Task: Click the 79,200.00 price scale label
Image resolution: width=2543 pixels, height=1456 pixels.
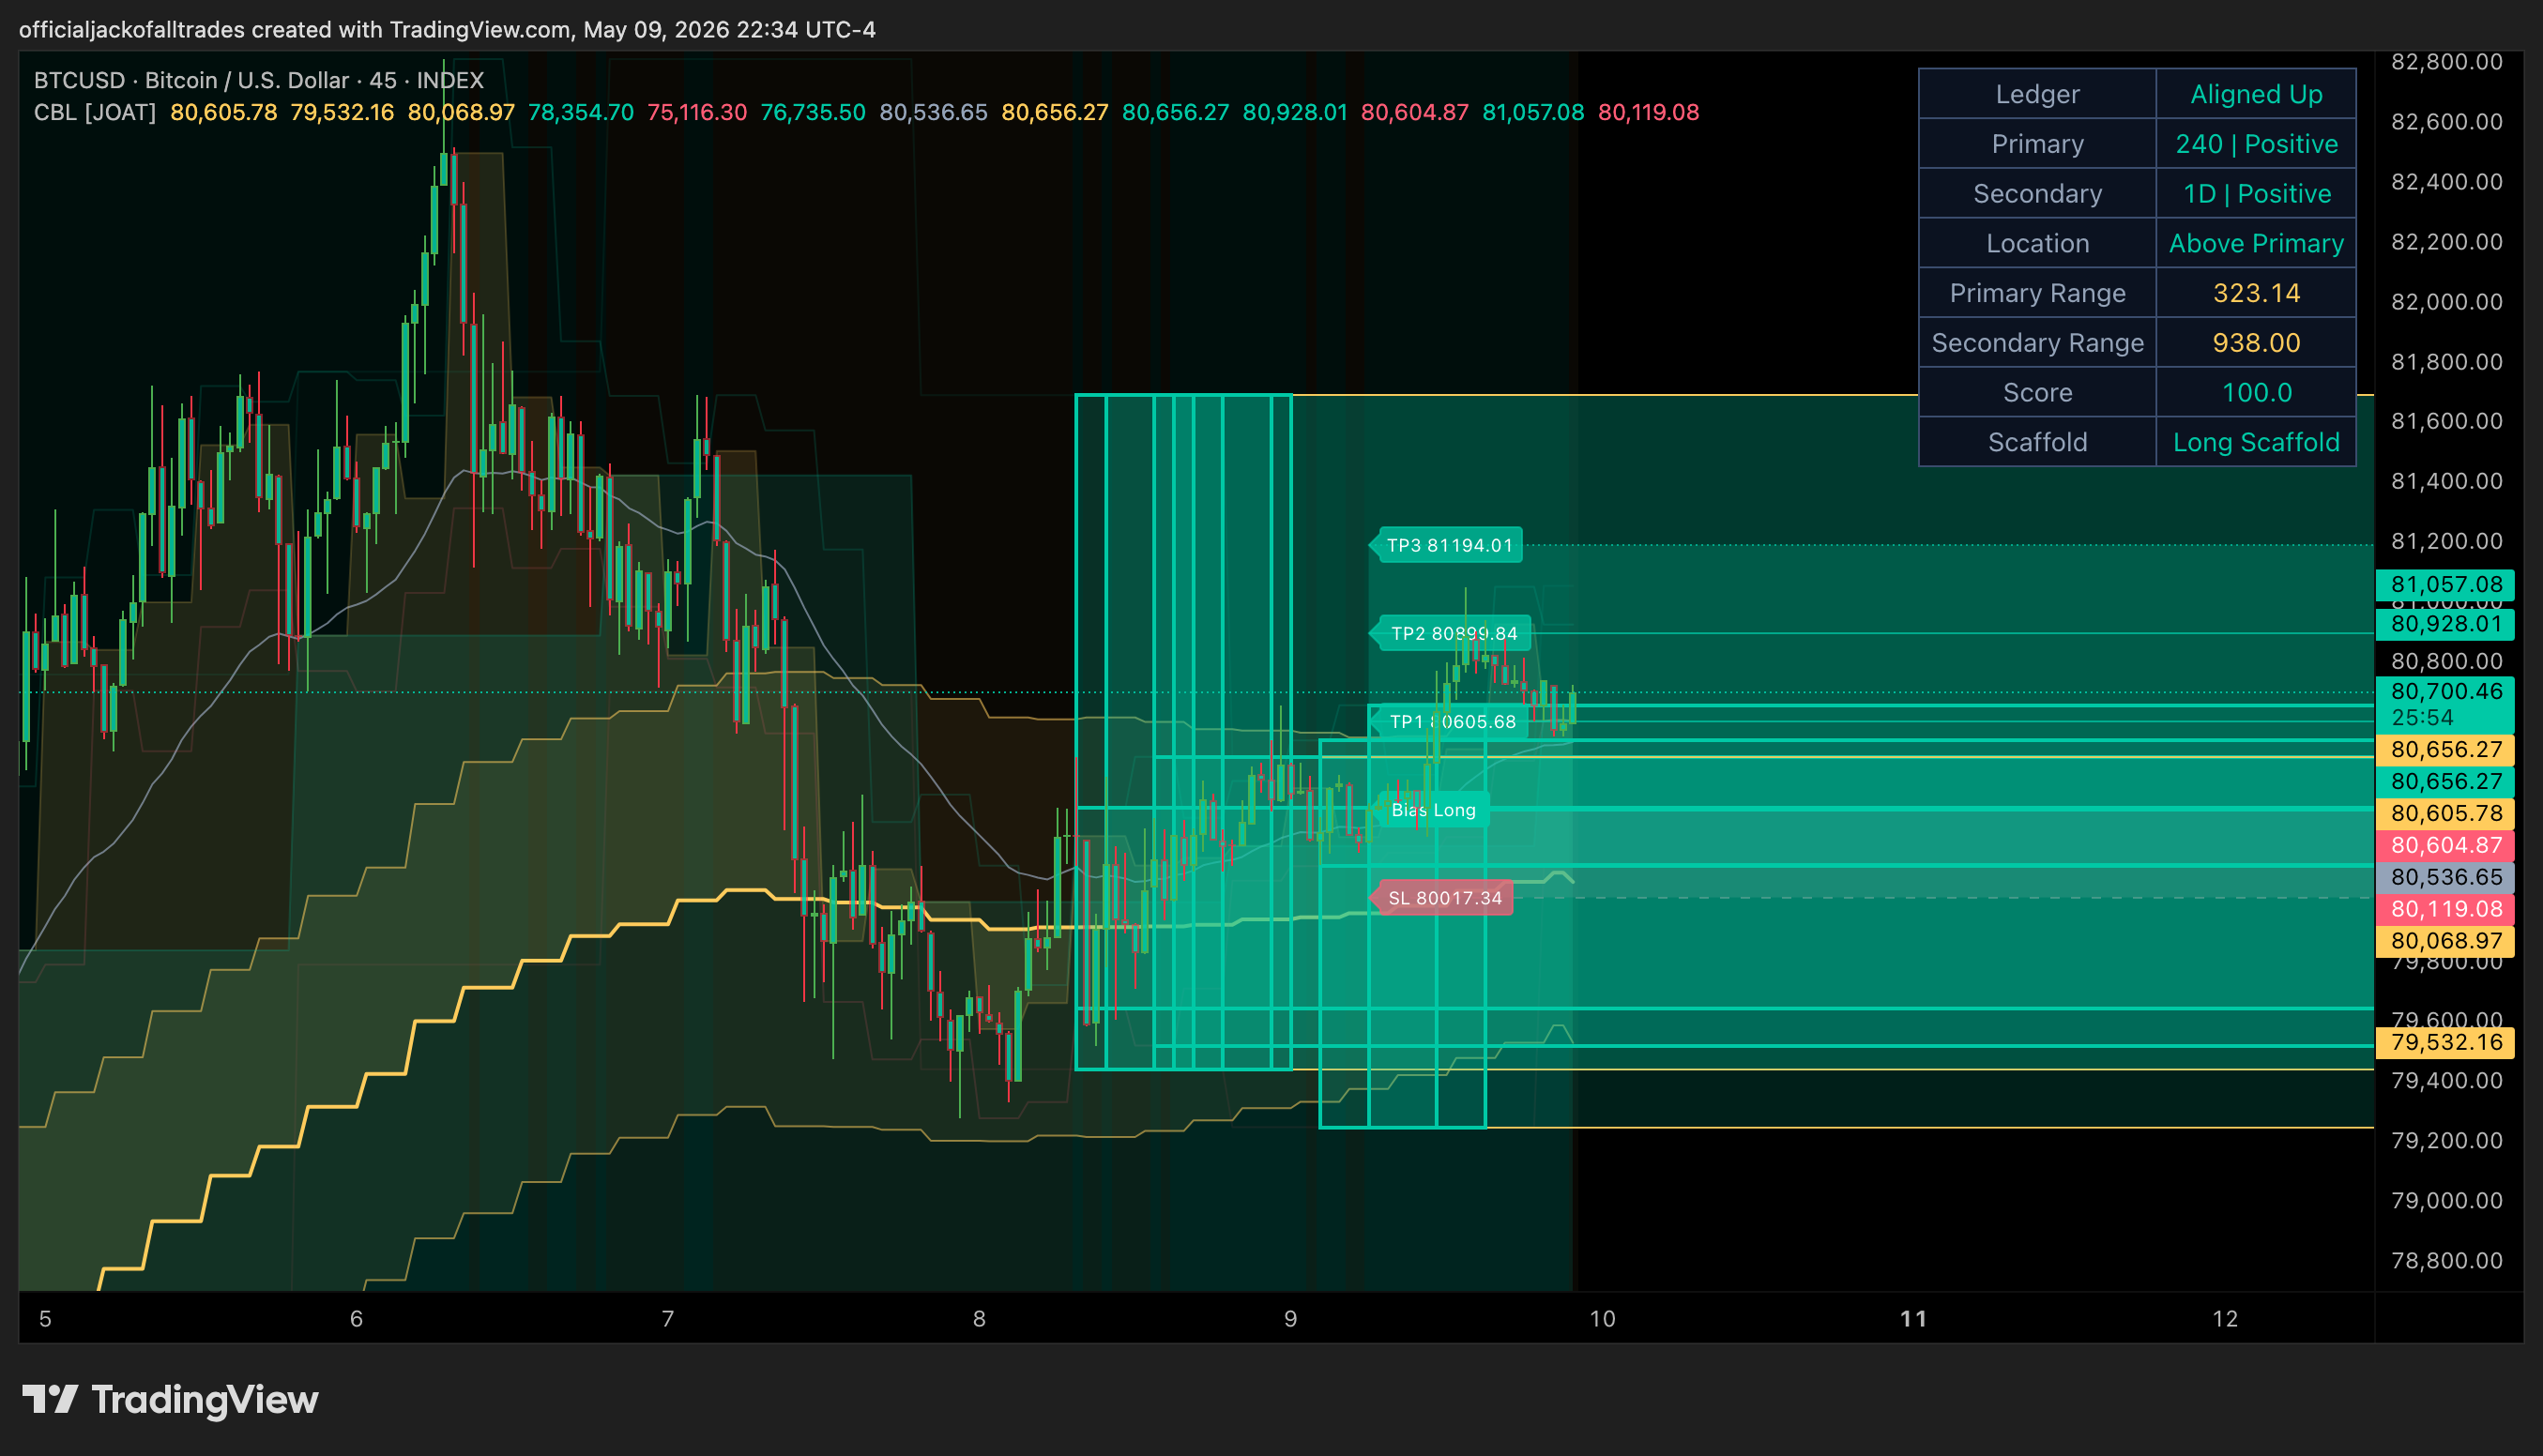Action: 2446,1141
